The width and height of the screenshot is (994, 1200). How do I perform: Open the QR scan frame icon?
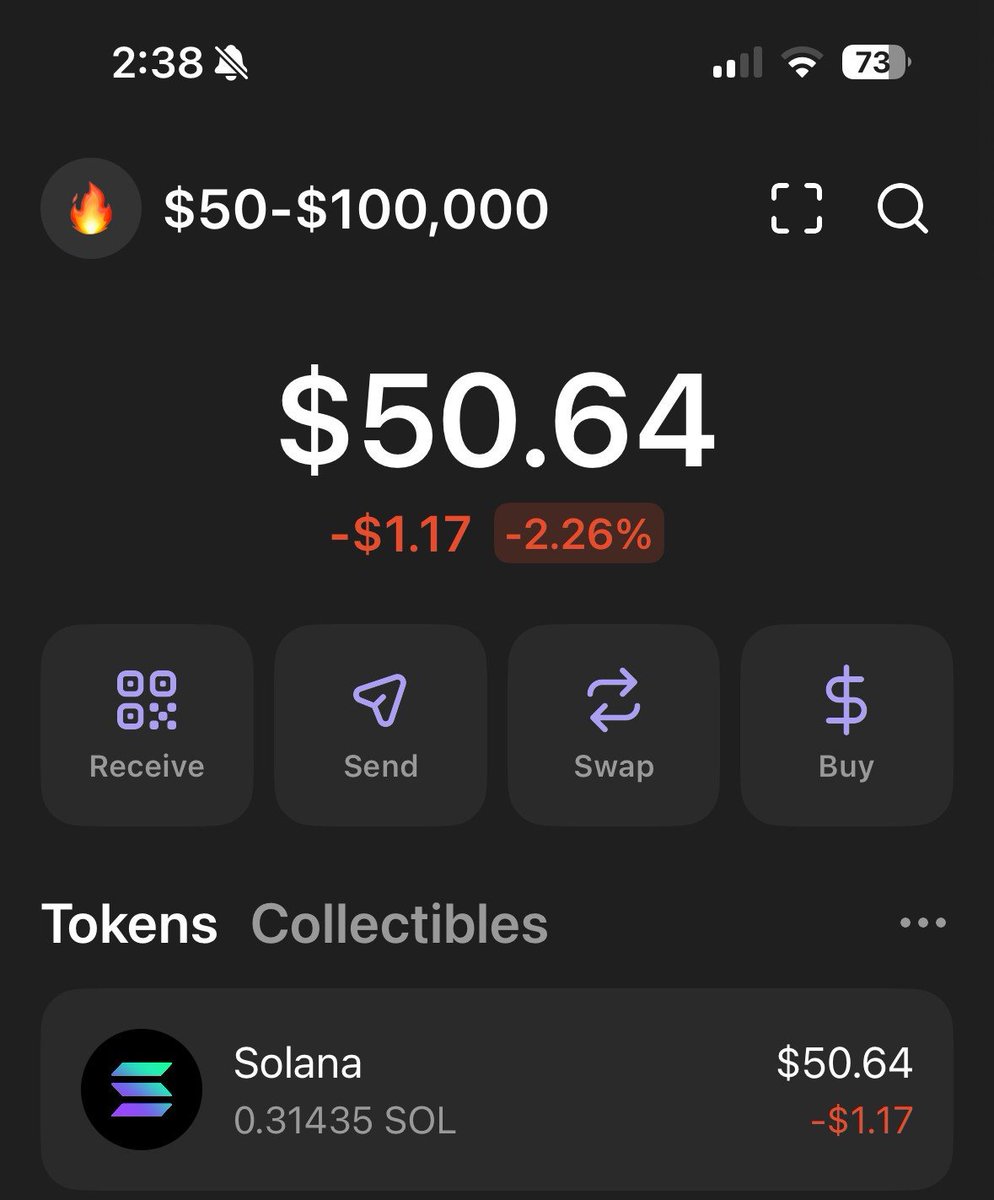point(797,209)
